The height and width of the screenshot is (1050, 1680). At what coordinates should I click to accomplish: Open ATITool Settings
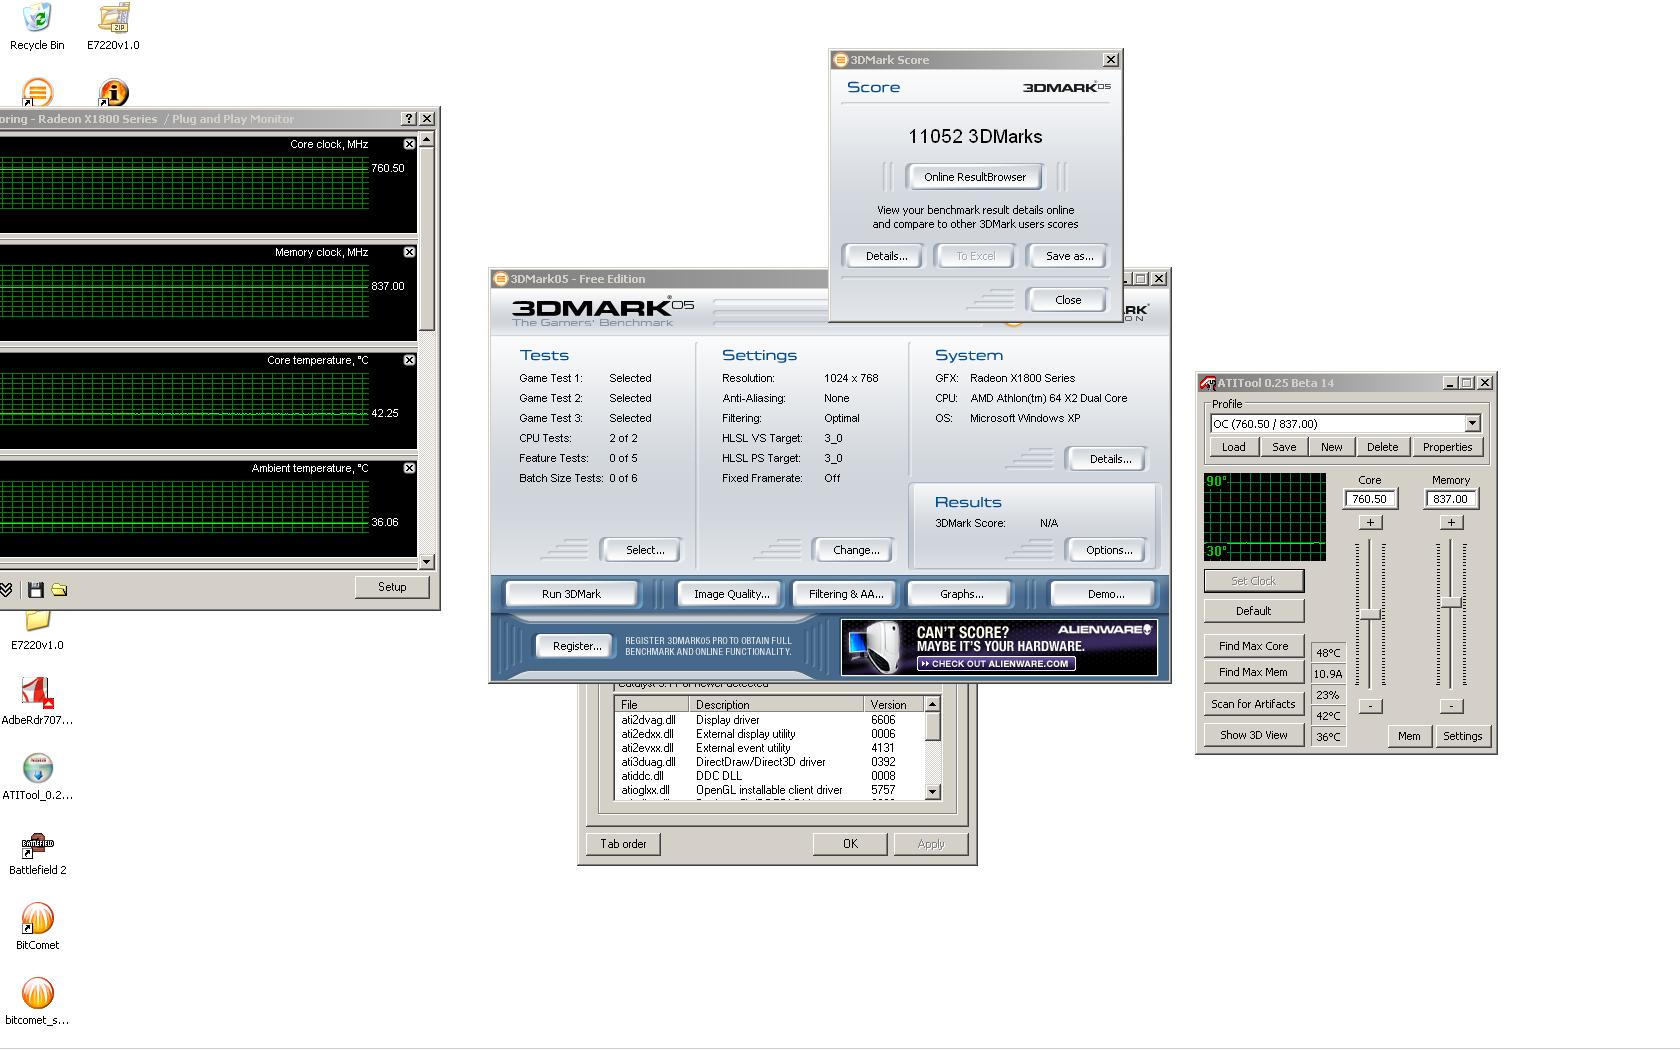[x=1462, y=736]
